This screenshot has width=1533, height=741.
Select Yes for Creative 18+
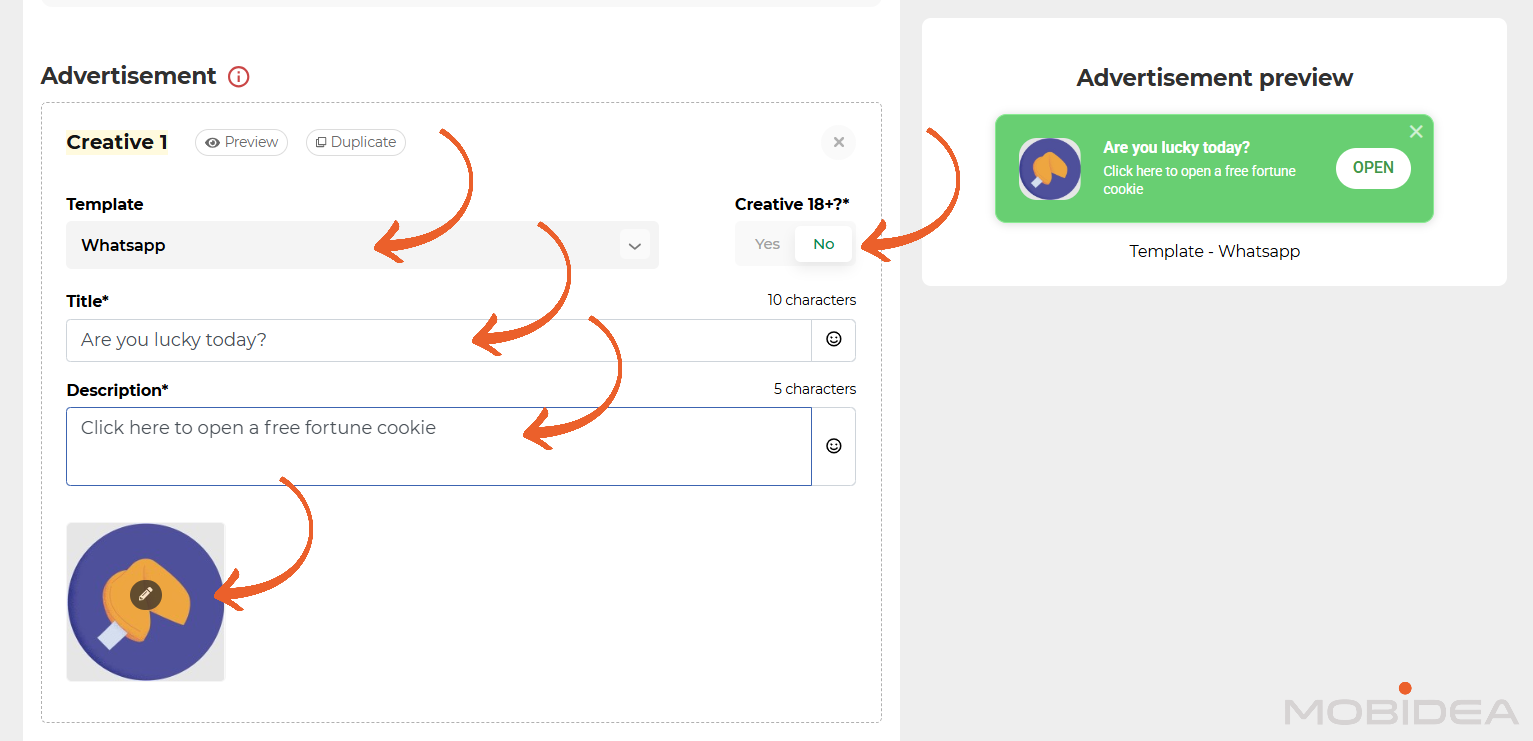(x=767, y=244)
